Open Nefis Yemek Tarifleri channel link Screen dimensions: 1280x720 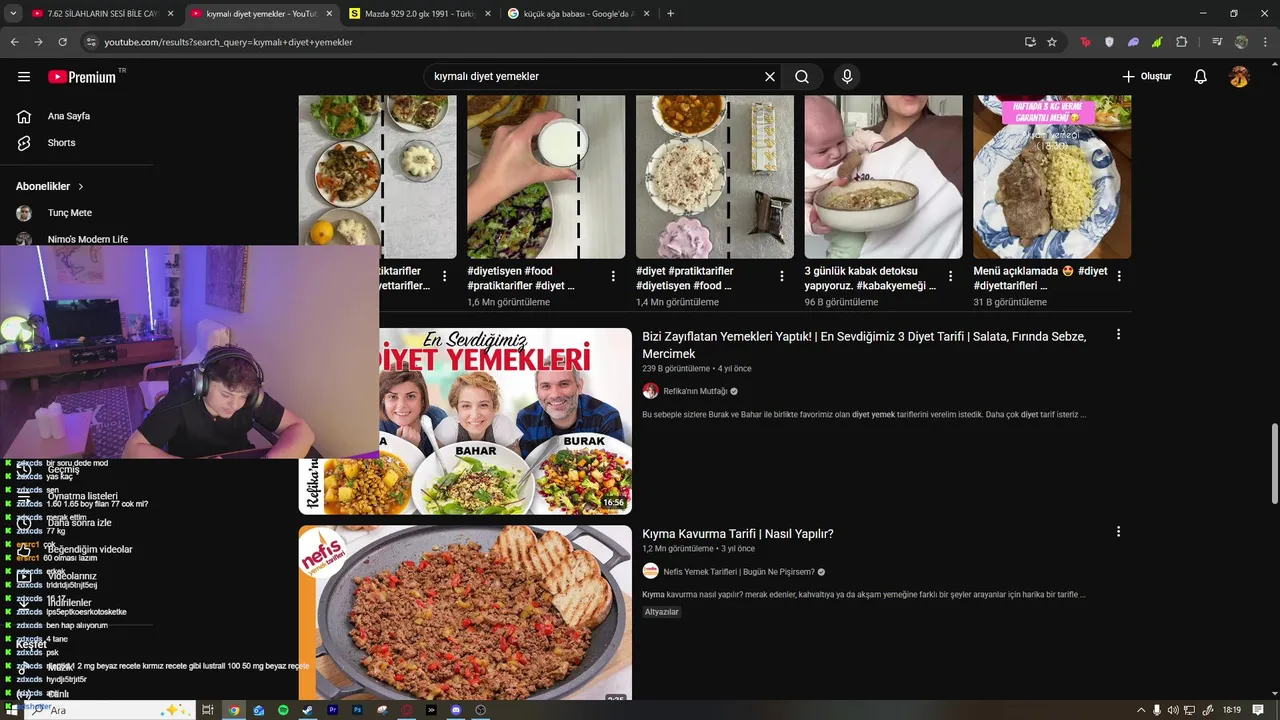click(x=739, y=572)
